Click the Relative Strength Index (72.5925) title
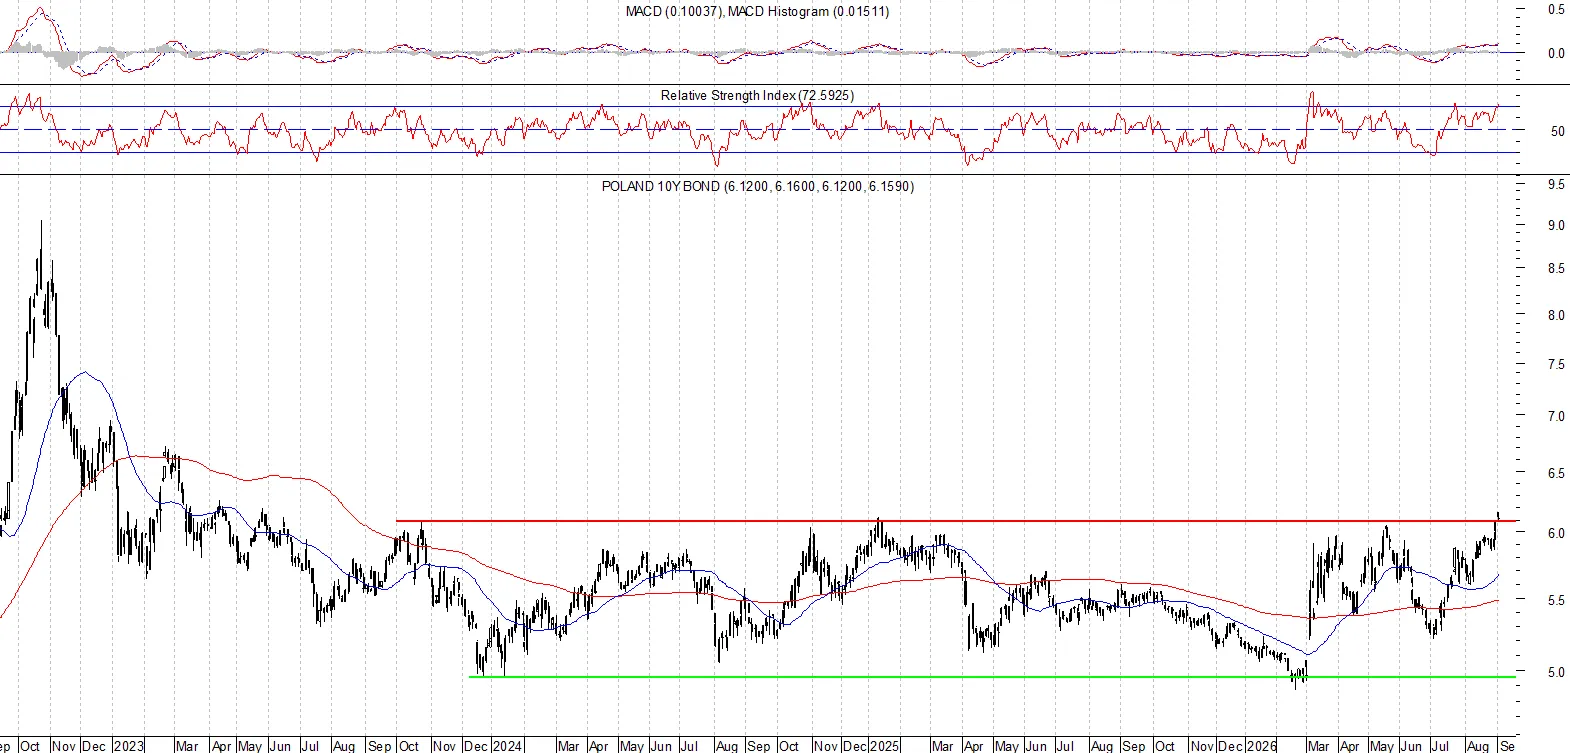The image size is (1570, 753). 757,95
